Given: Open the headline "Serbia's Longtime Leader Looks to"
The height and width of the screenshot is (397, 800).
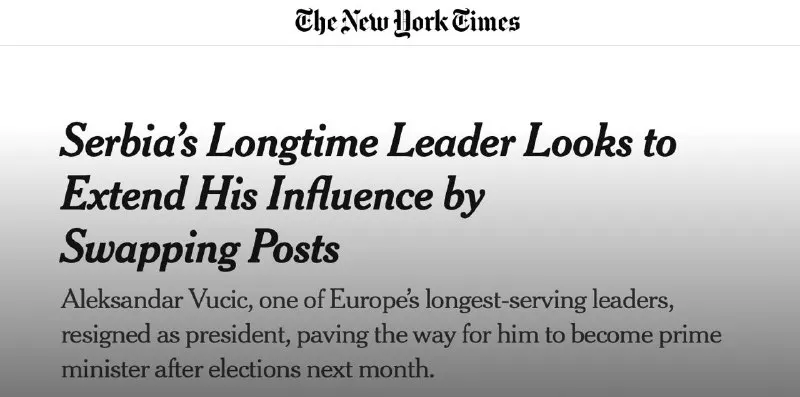Looking at the screenshot, I should tap(368, 141).
